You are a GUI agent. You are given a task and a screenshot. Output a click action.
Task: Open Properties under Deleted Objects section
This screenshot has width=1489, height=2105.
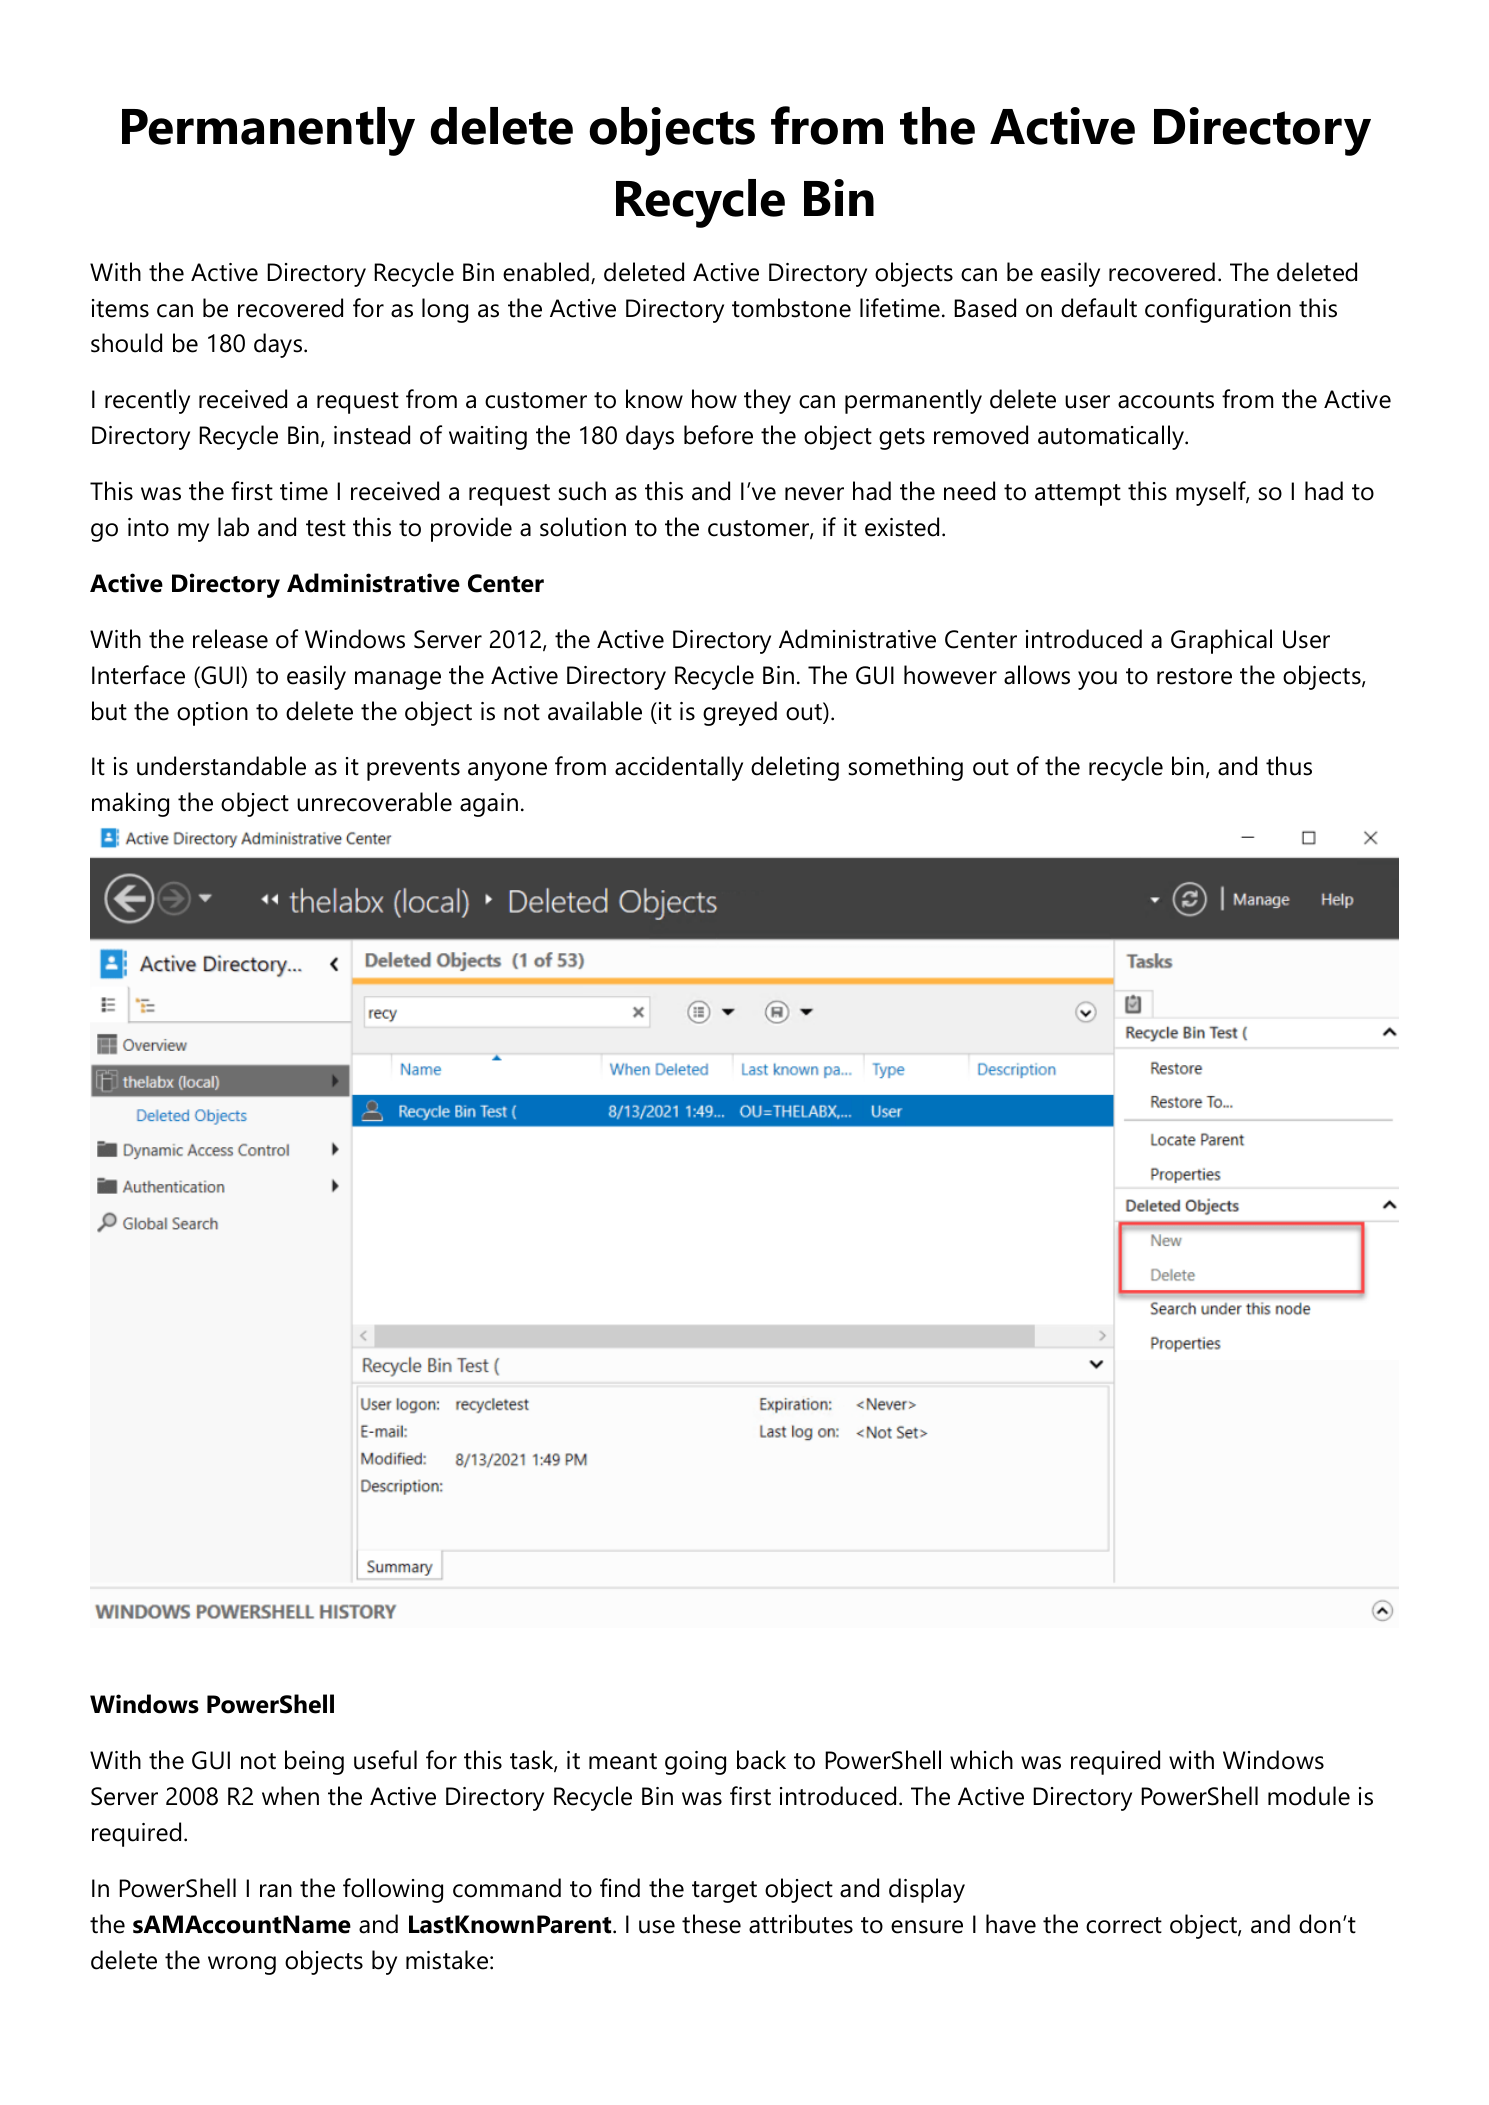pyautogui.click(x=1185, y=1343)
